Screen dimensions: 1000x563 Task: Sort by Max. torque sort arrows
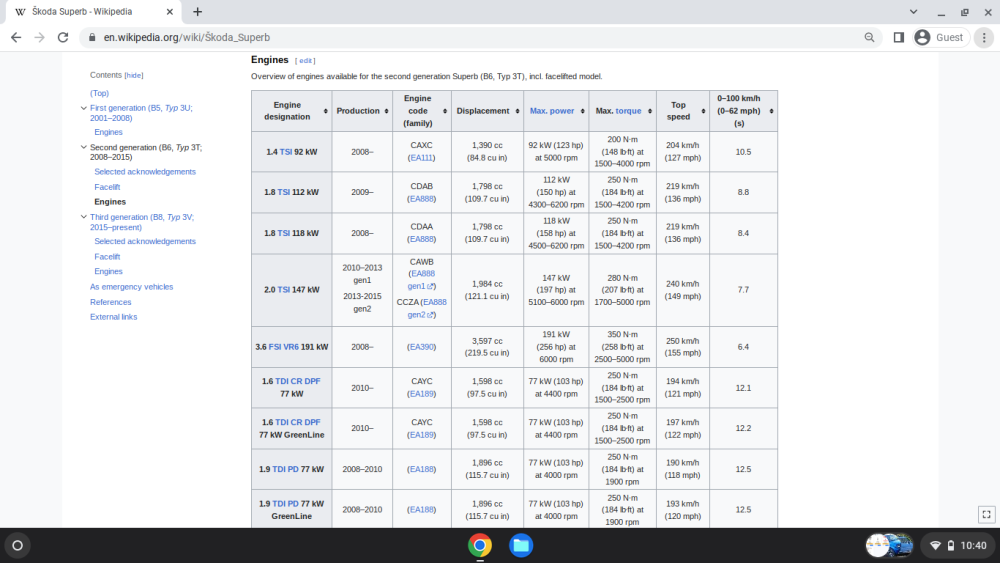point(650,111)
